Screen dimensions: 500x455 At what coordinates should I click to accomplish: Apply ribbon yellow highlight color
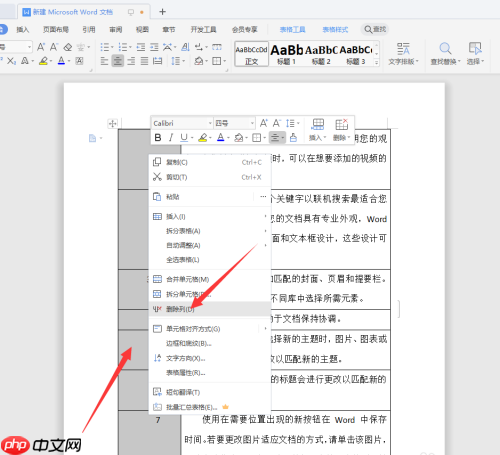43,61
